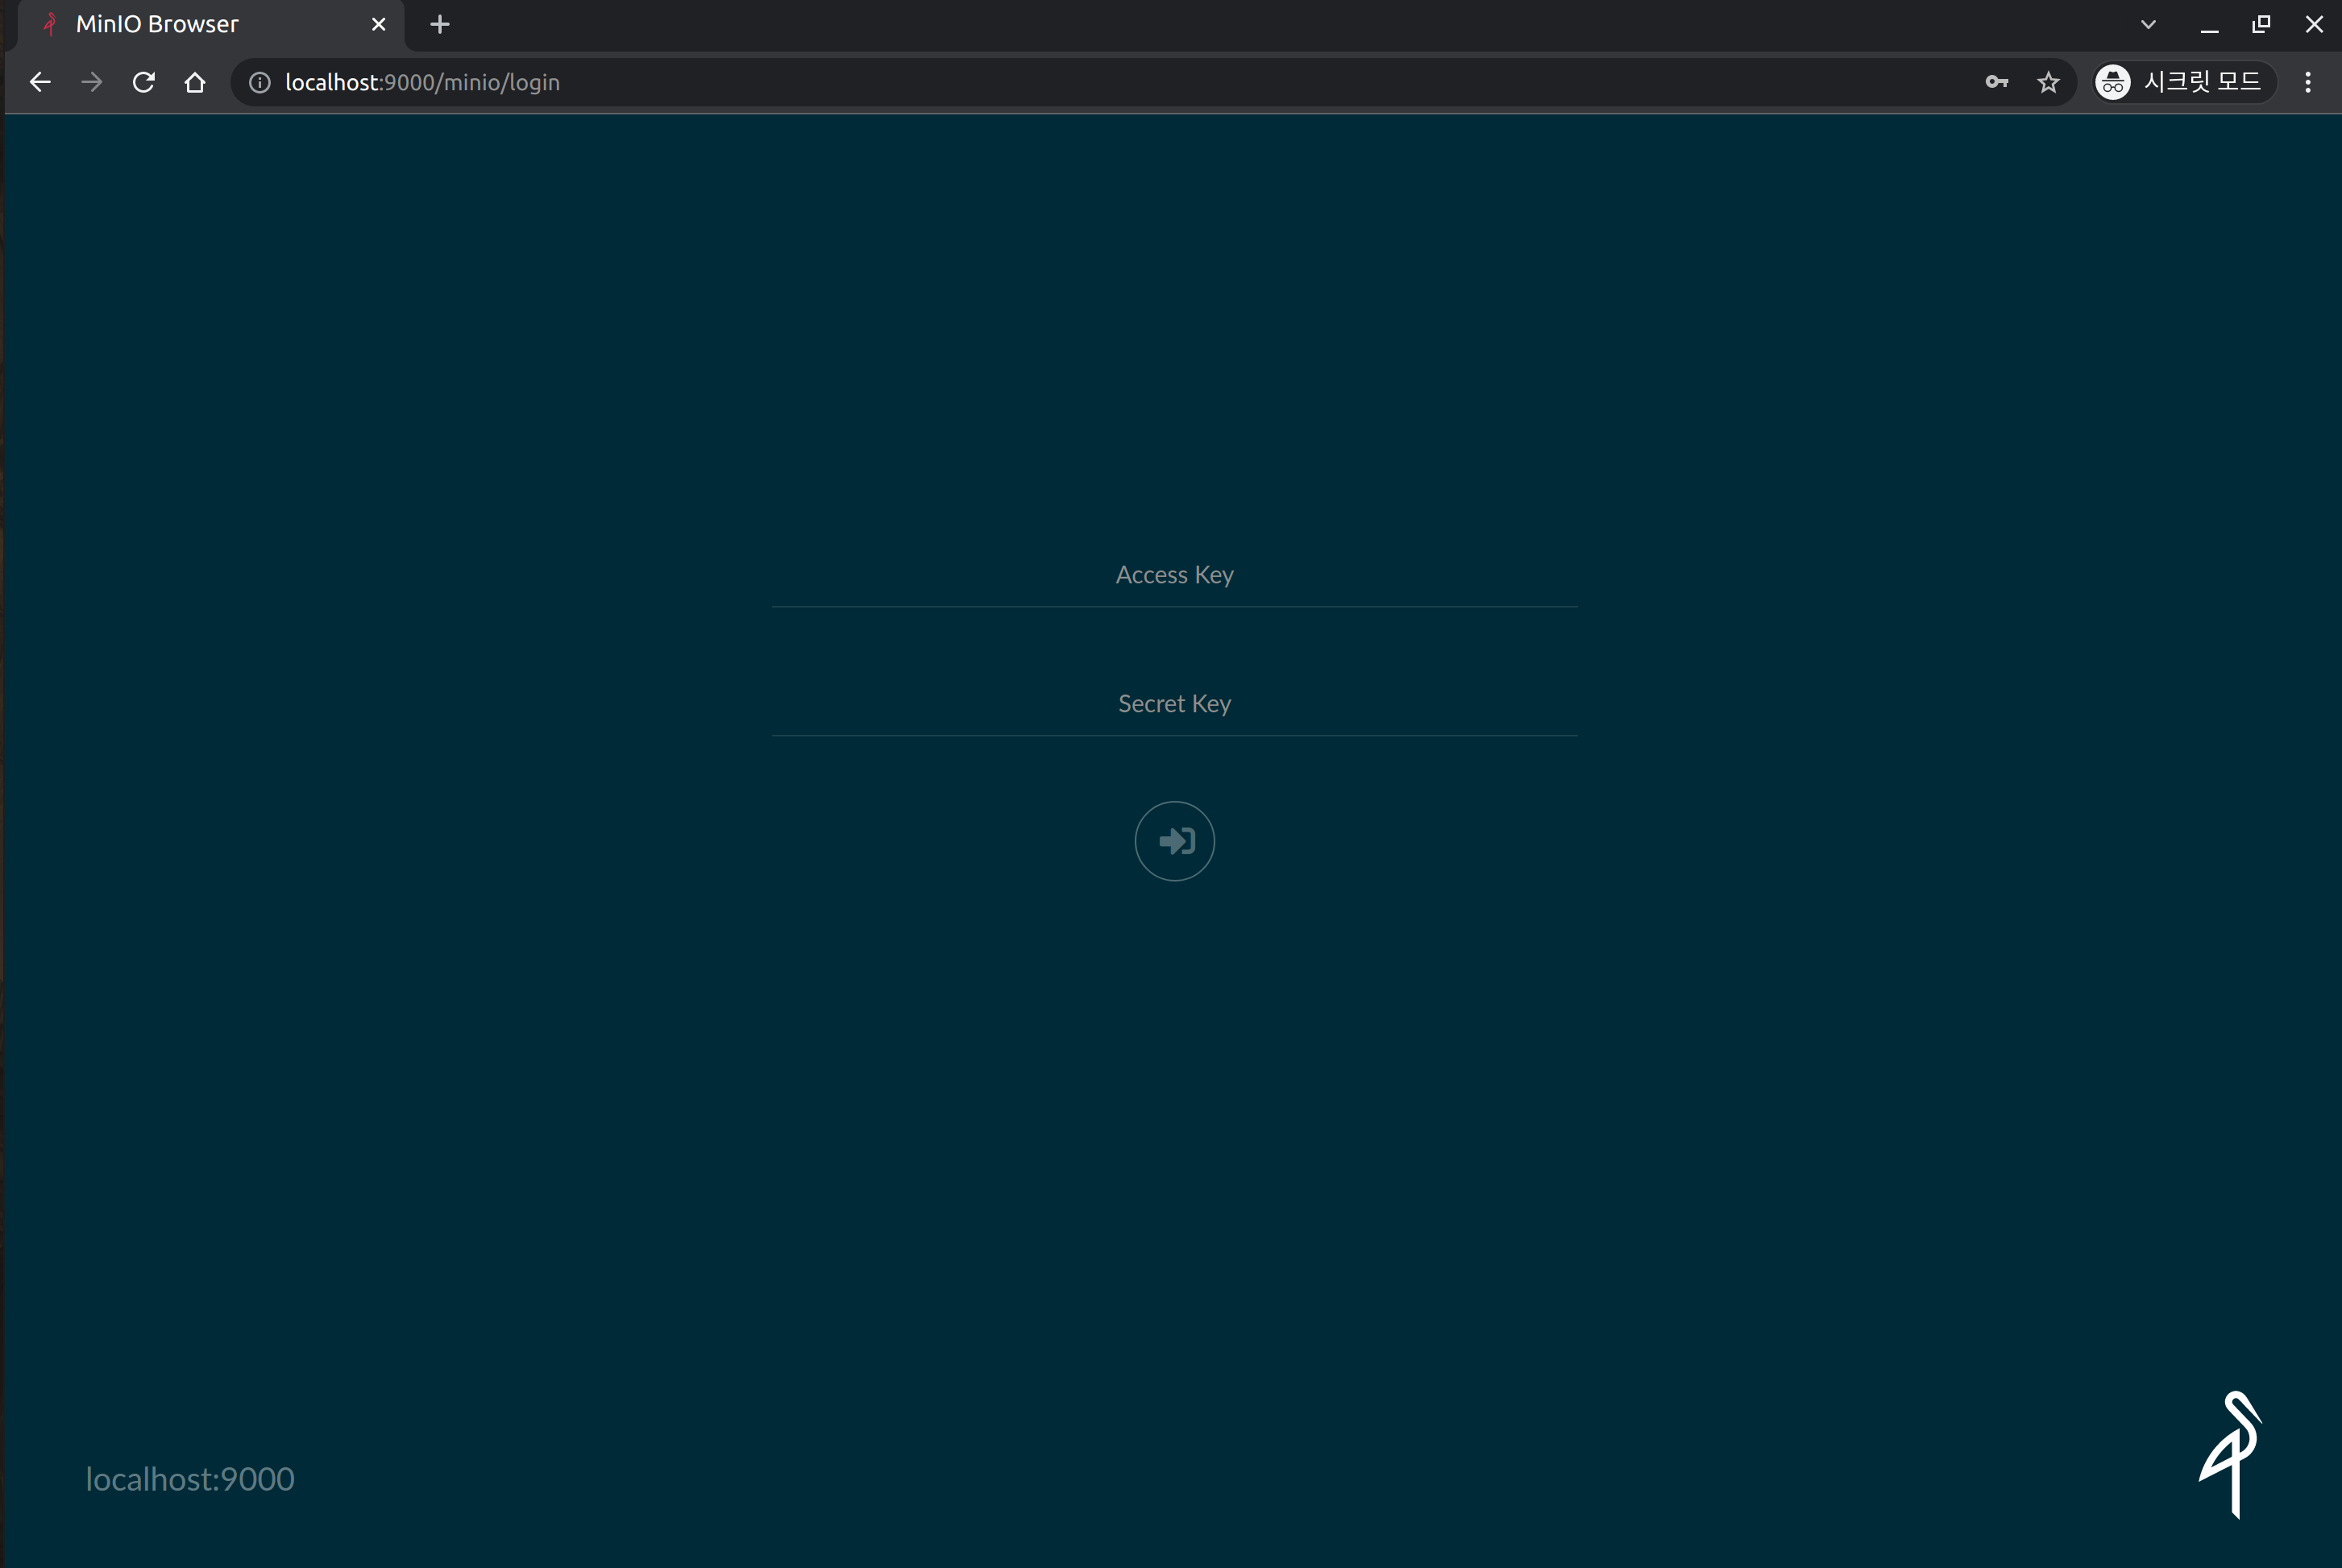This screenshot has height=1568, width=2342.
Task: Restore down the browser window
Action: pos(2261,24)
